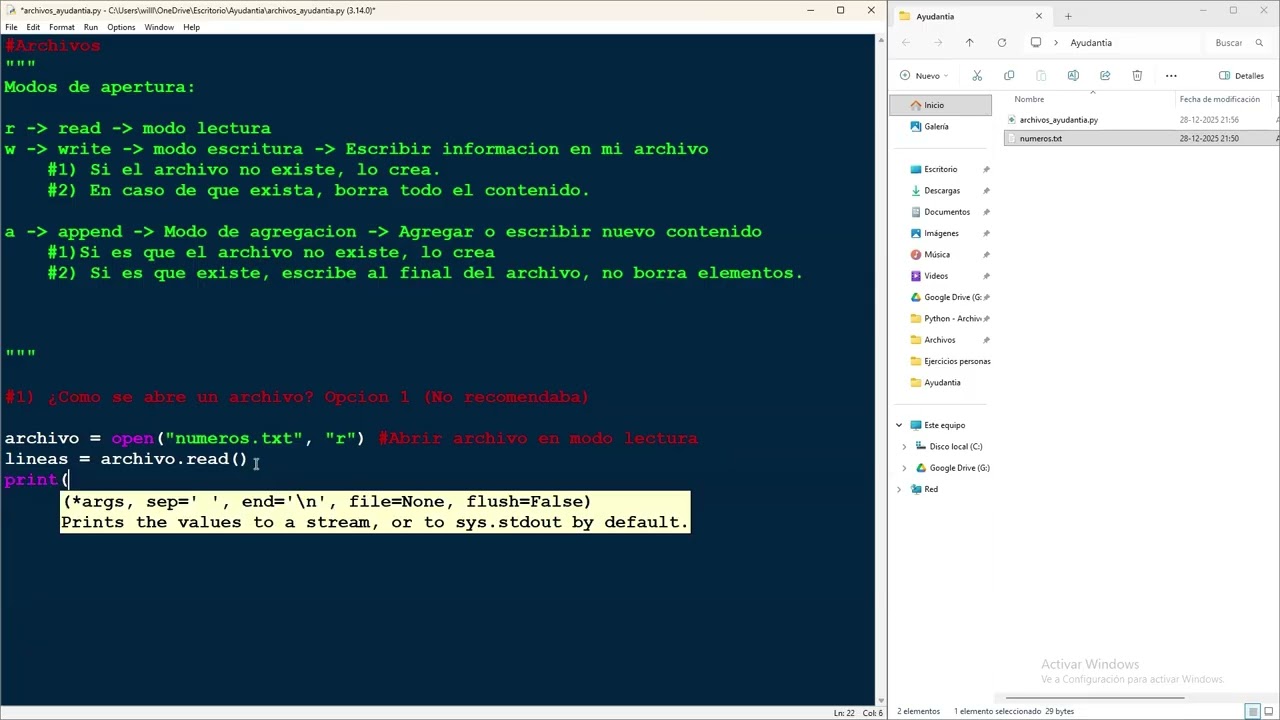Click the Up arrow in Explorer navigation
1280x720 pixels.
coord(969,43)
